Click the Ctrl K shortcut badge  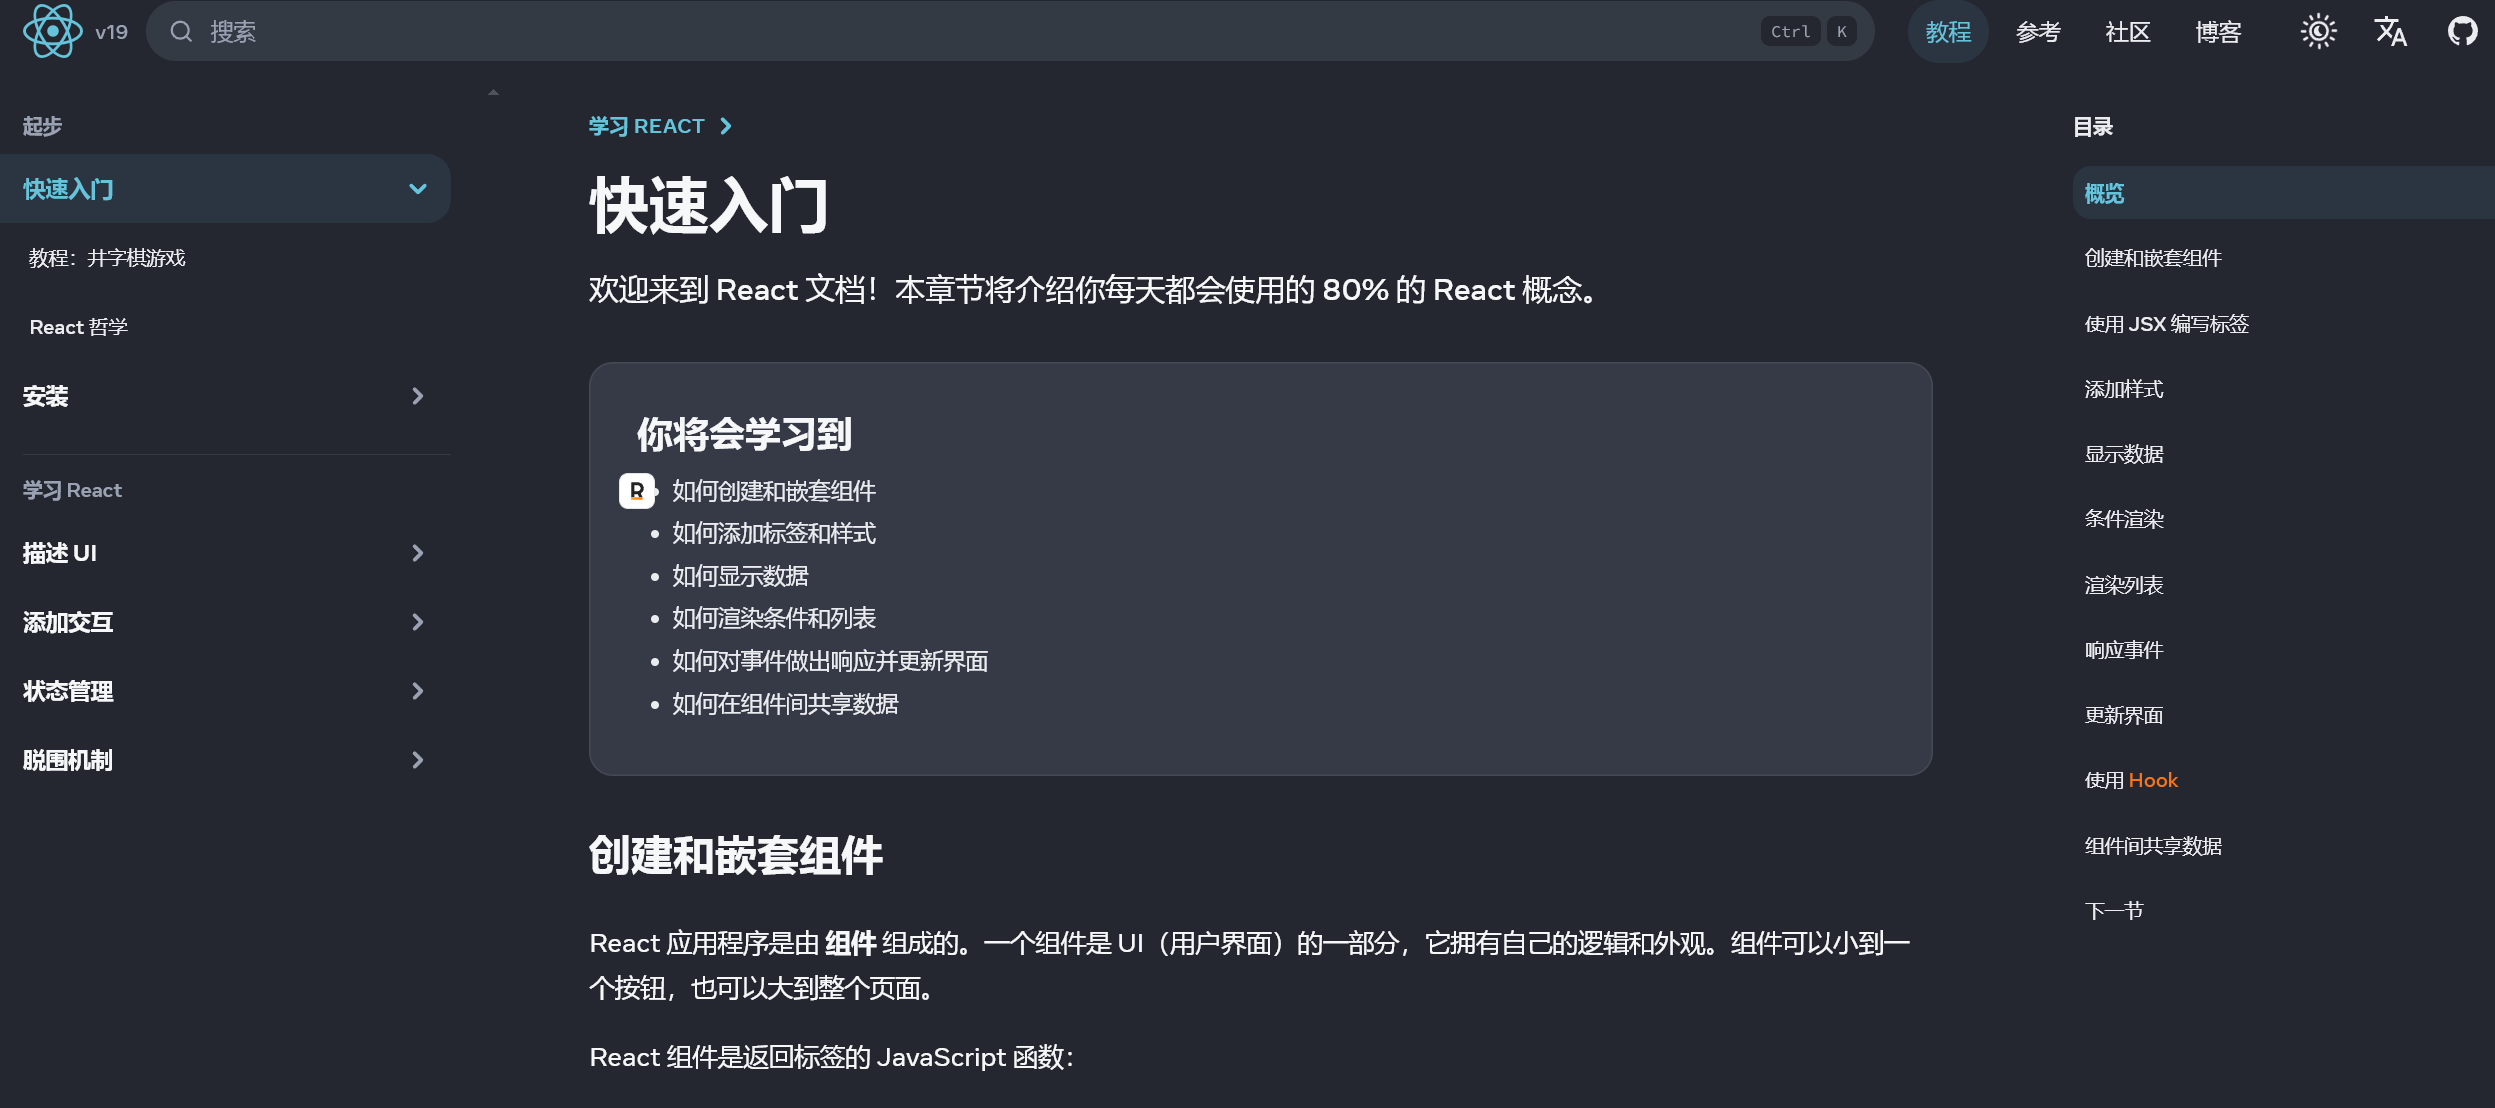1808,32
